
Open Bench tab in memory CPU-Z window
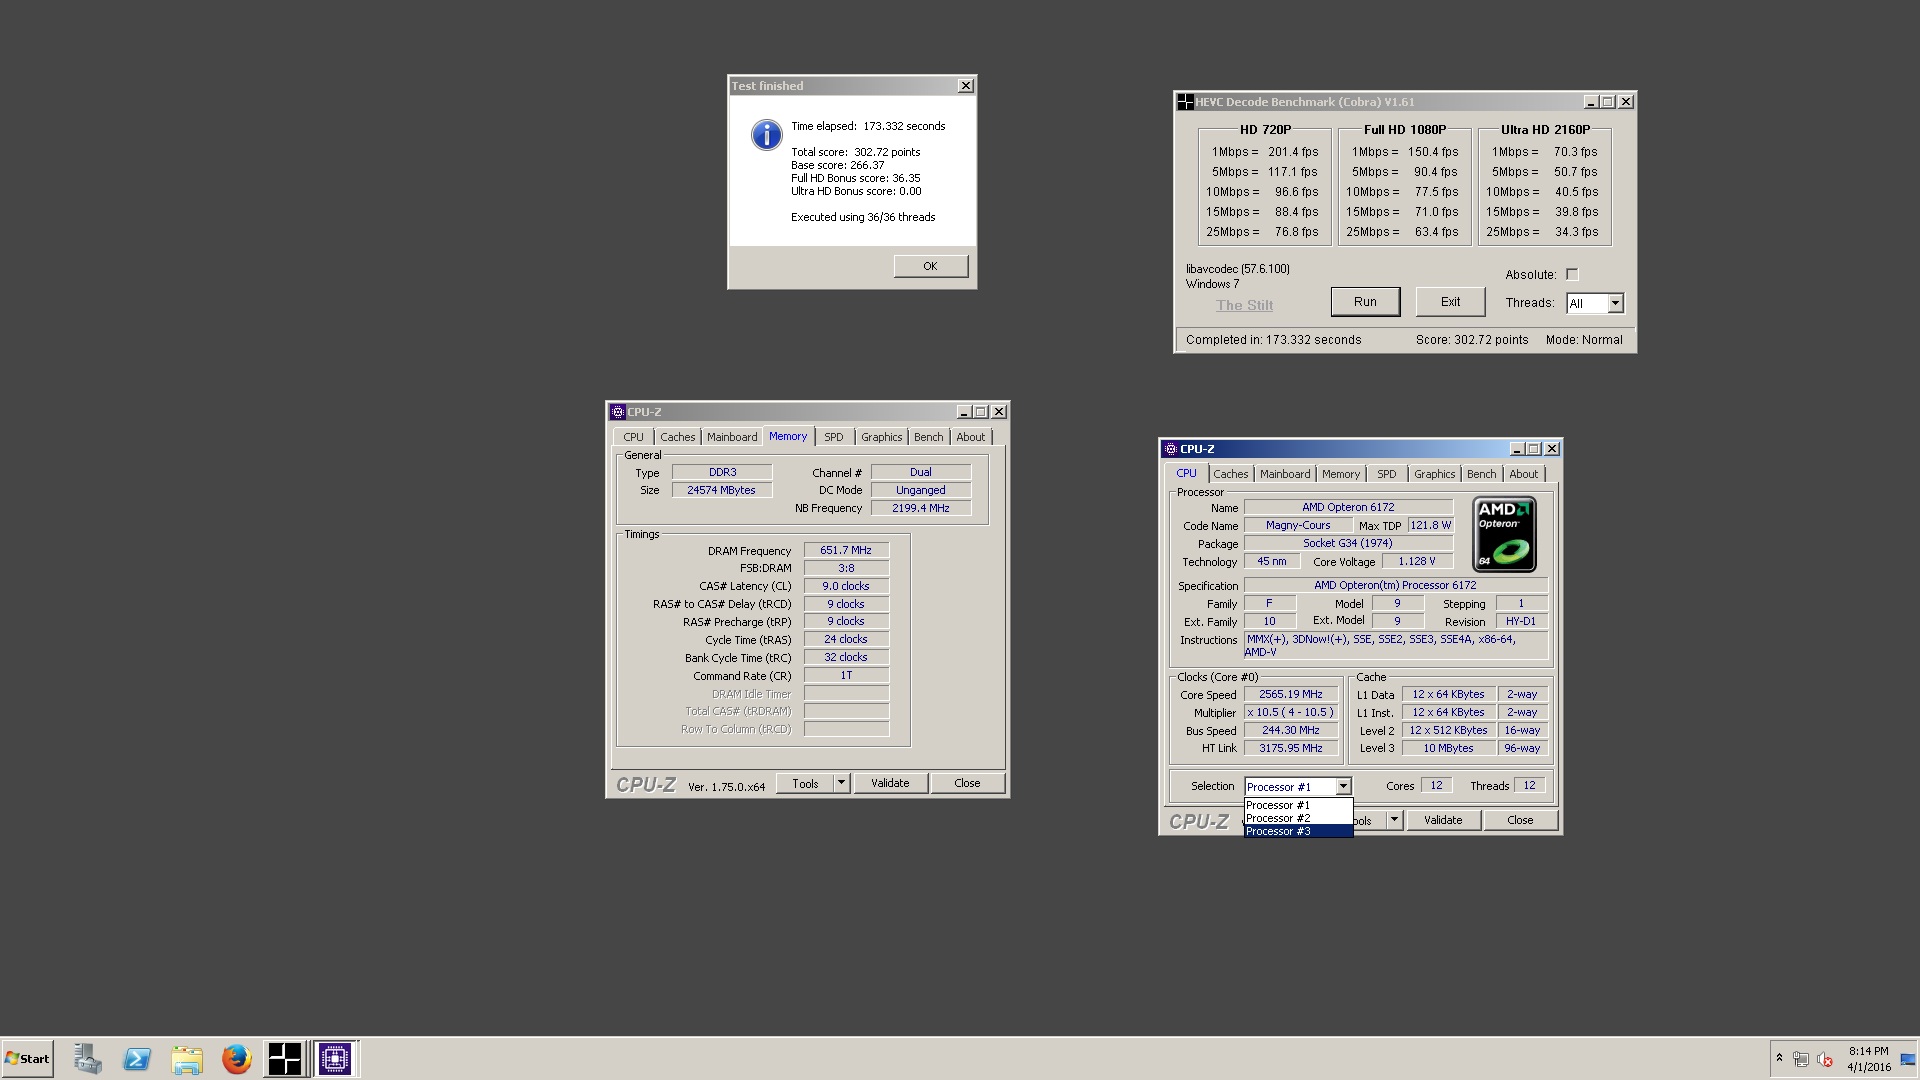click(928, 437)
